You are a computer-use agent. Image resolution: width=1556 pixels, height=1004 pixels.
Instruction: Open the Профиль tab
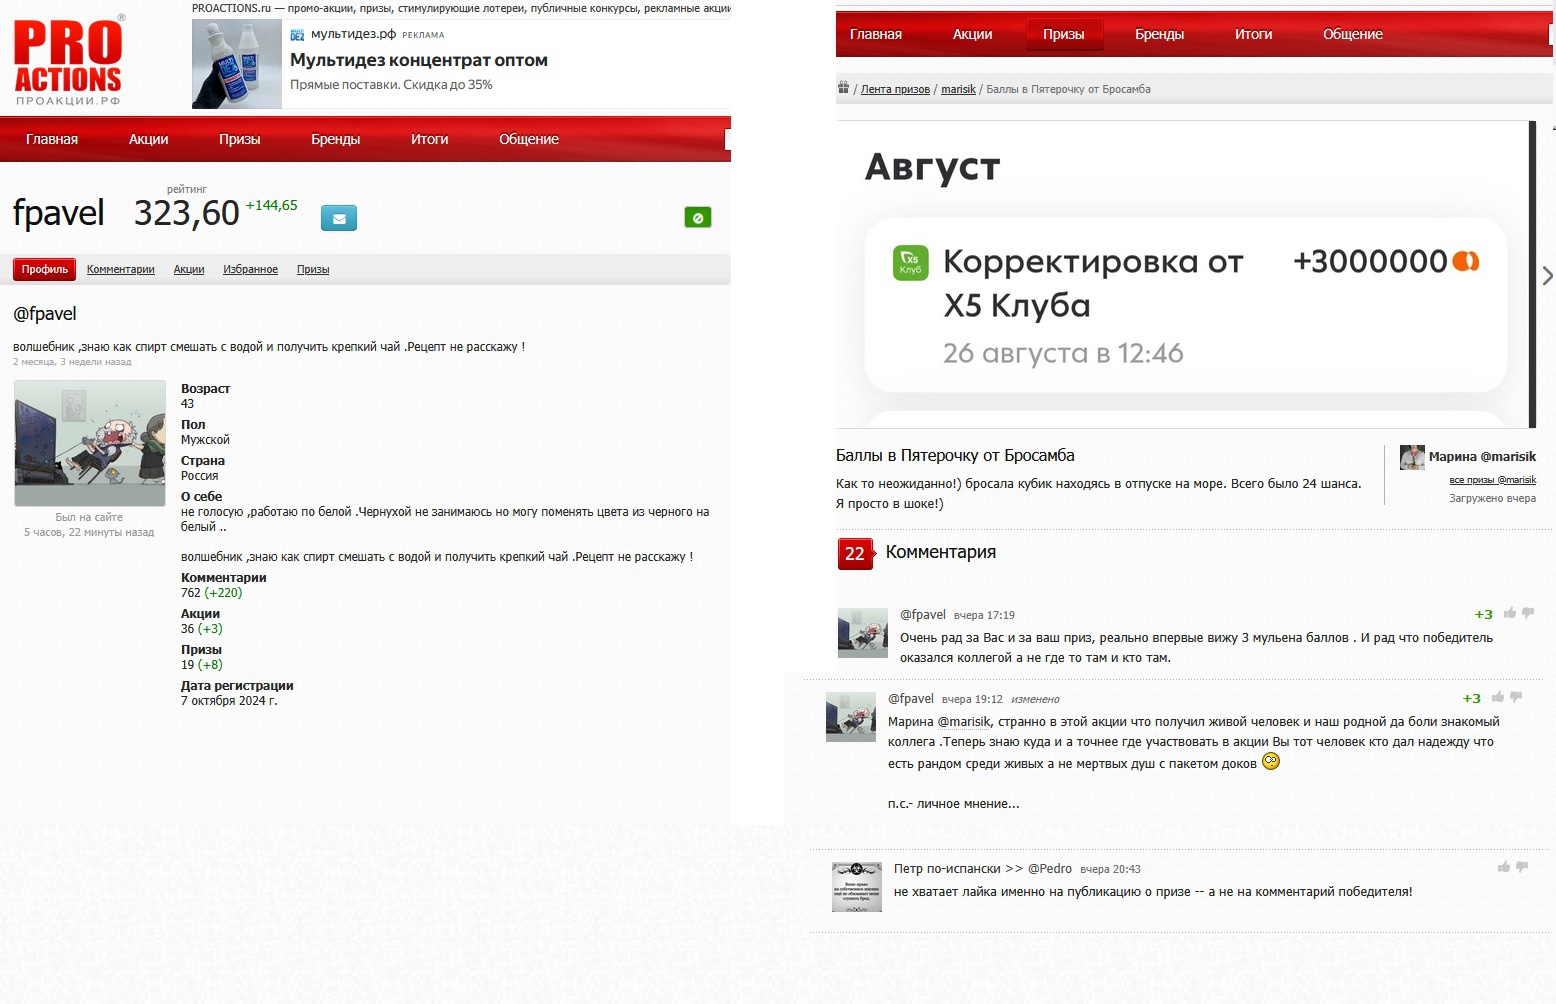click(x=45, y=269)
